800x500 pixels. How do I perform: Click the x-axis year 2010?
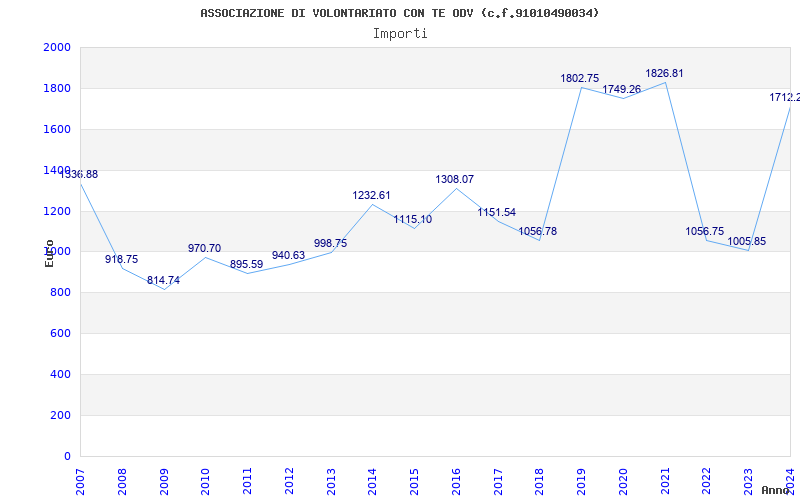206,482
